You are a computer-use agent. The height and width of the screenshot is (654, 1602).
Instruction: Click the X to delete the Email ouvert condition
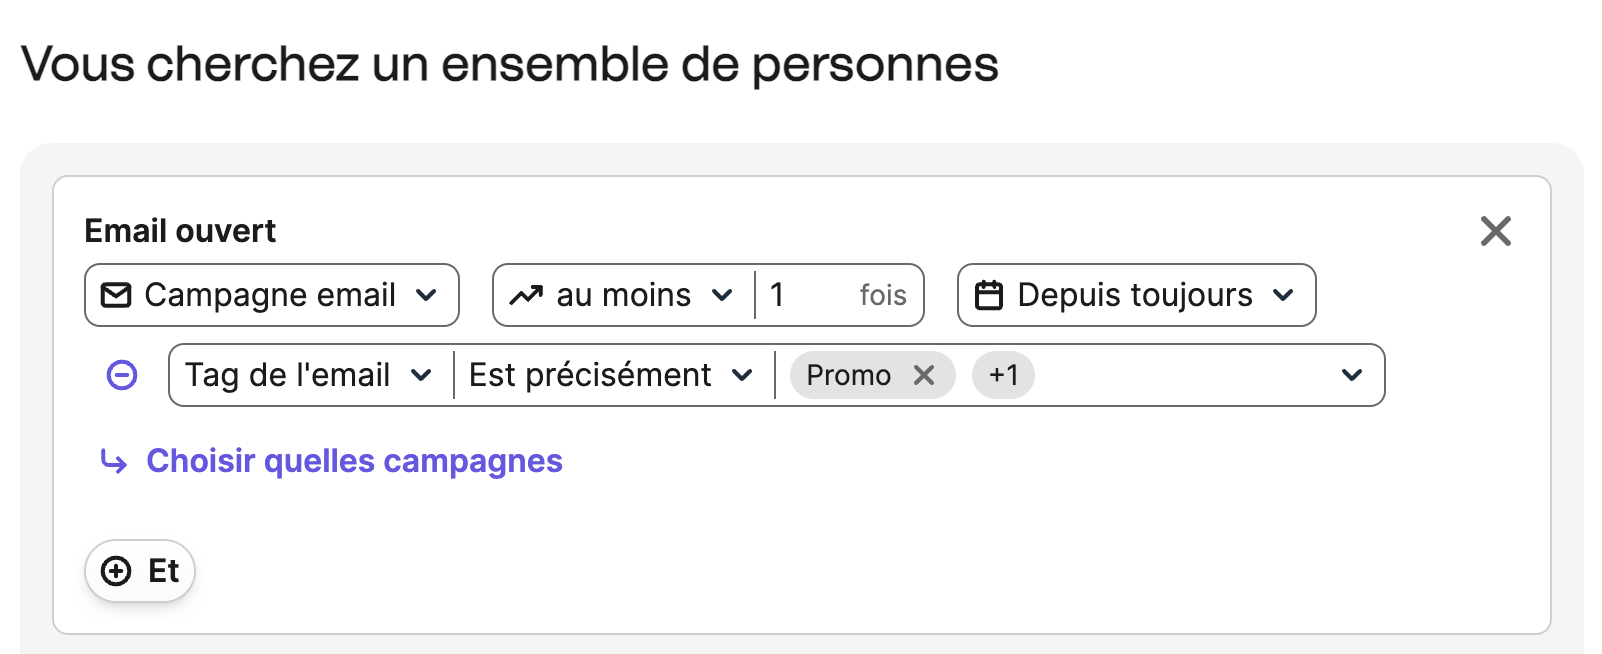click(1496, 231)
